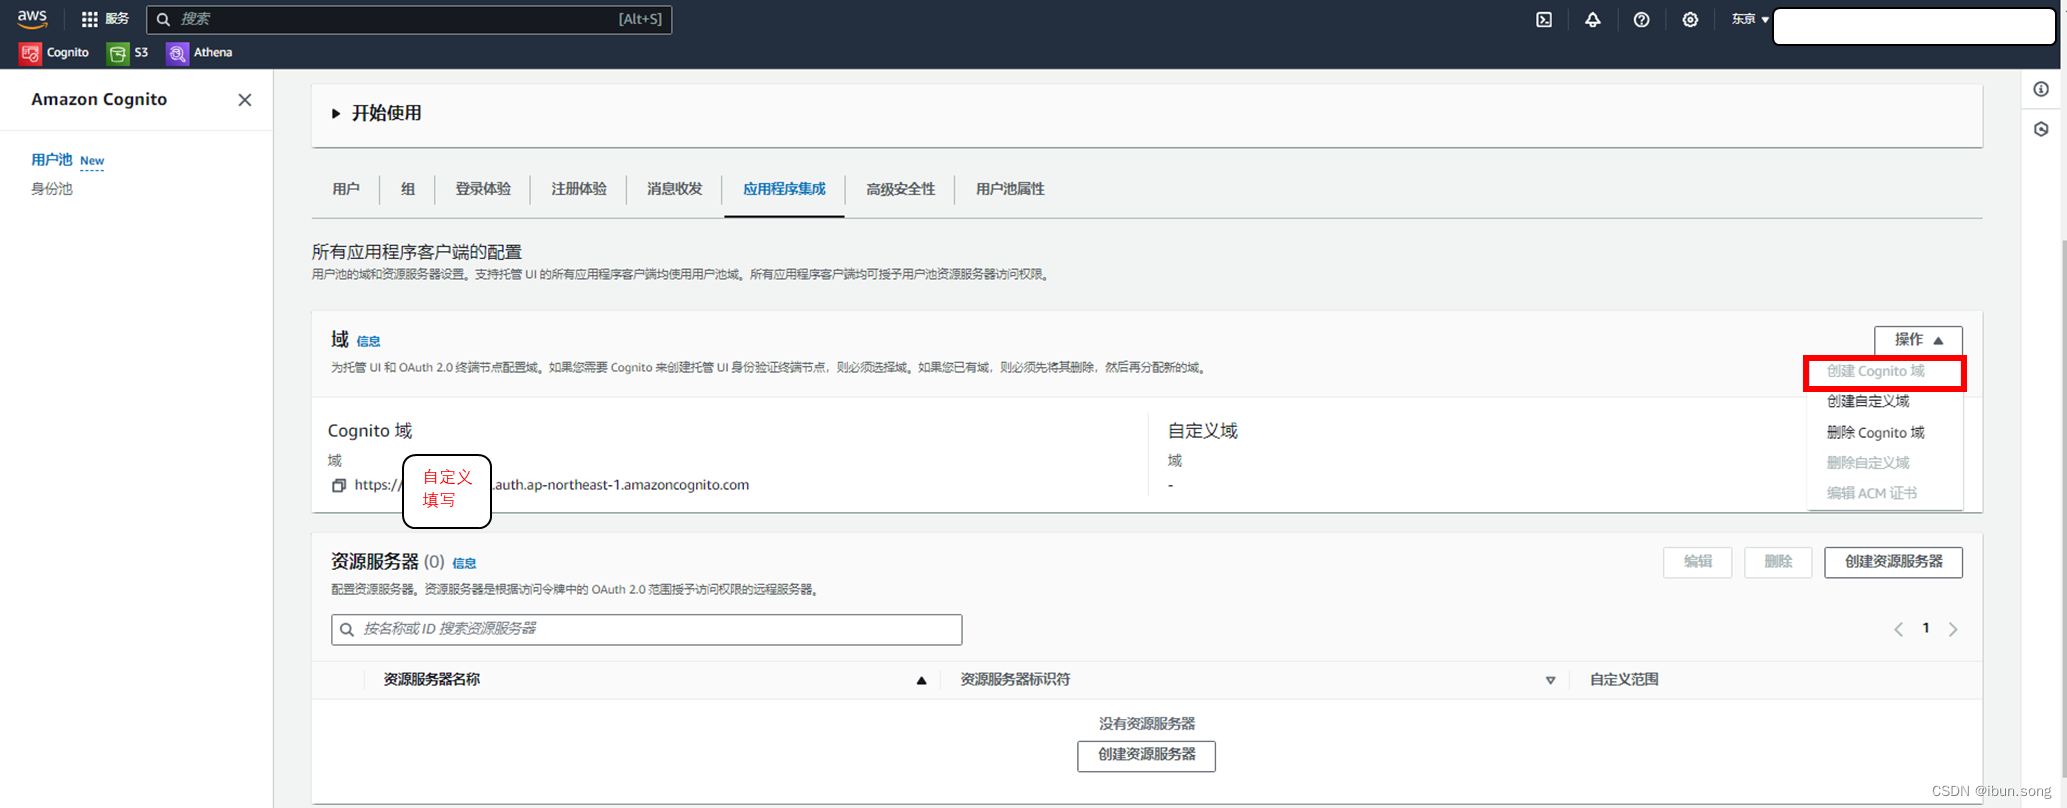Select the 应用程序集成 tab
Viewport: 2067px width, 808px height.
coord(784,189)
